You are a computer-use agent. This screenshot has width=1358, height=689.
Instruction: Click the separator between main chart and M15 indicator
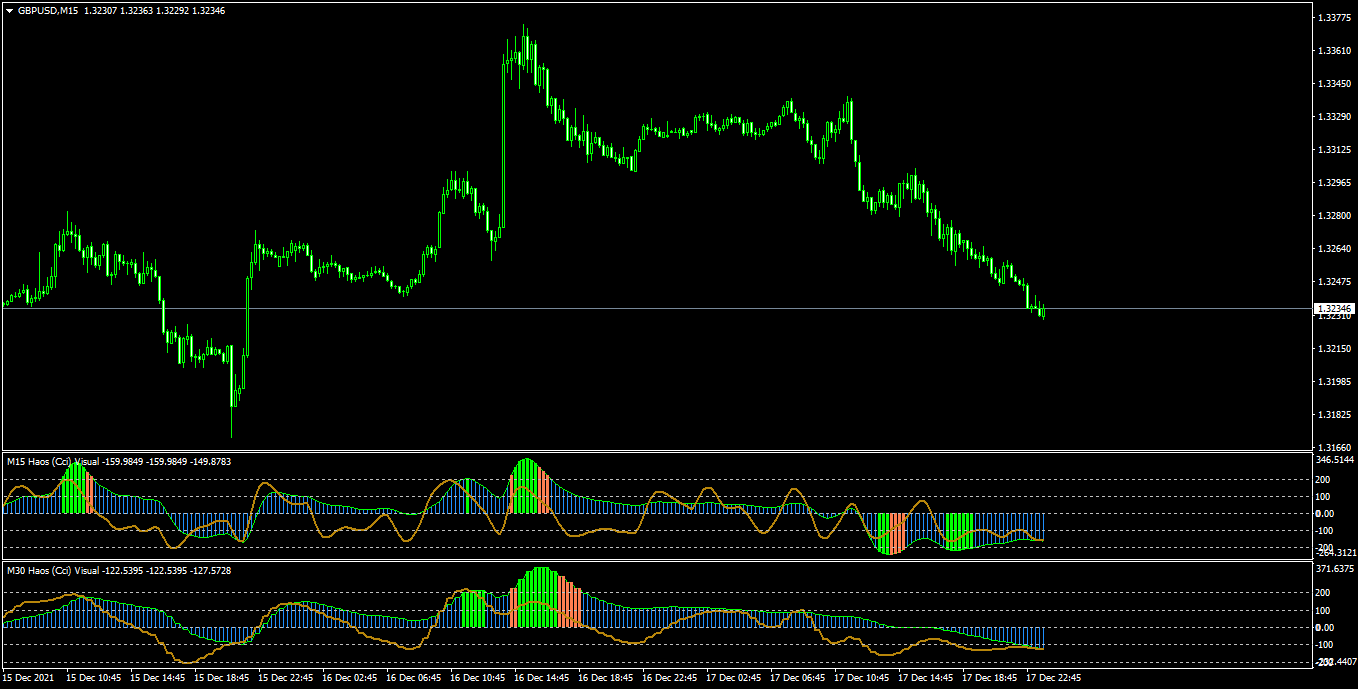[655, 452]
